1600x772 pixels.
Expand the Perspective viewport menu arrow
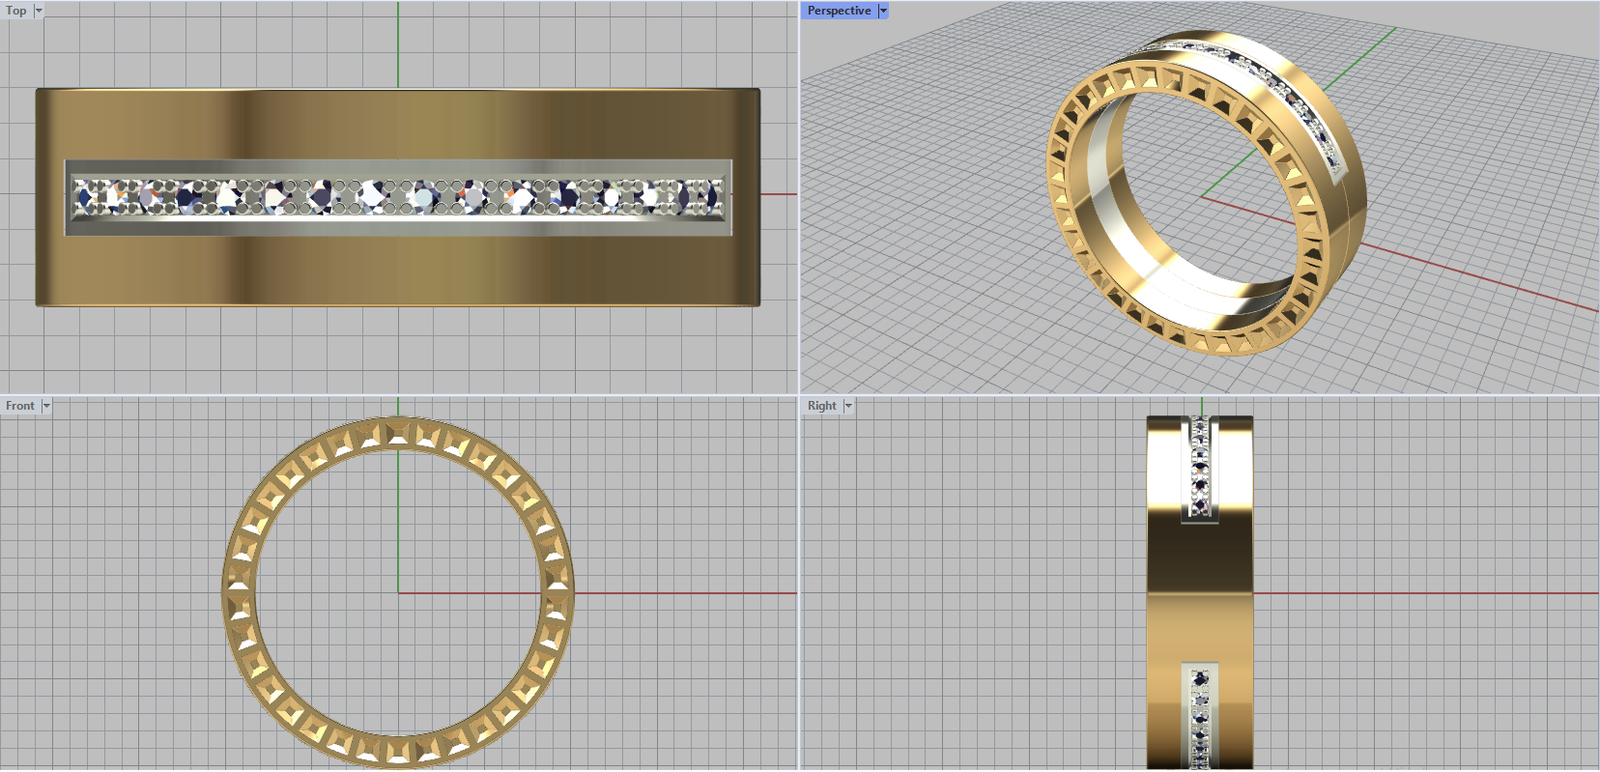pyautogui.click(x=883, y=10)
